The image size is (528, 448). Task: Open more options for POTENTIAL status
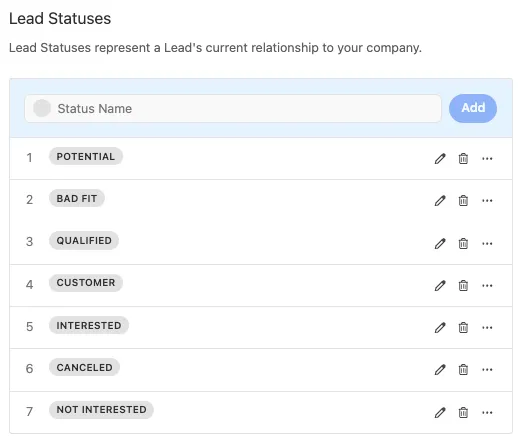(x=487, y=158)
